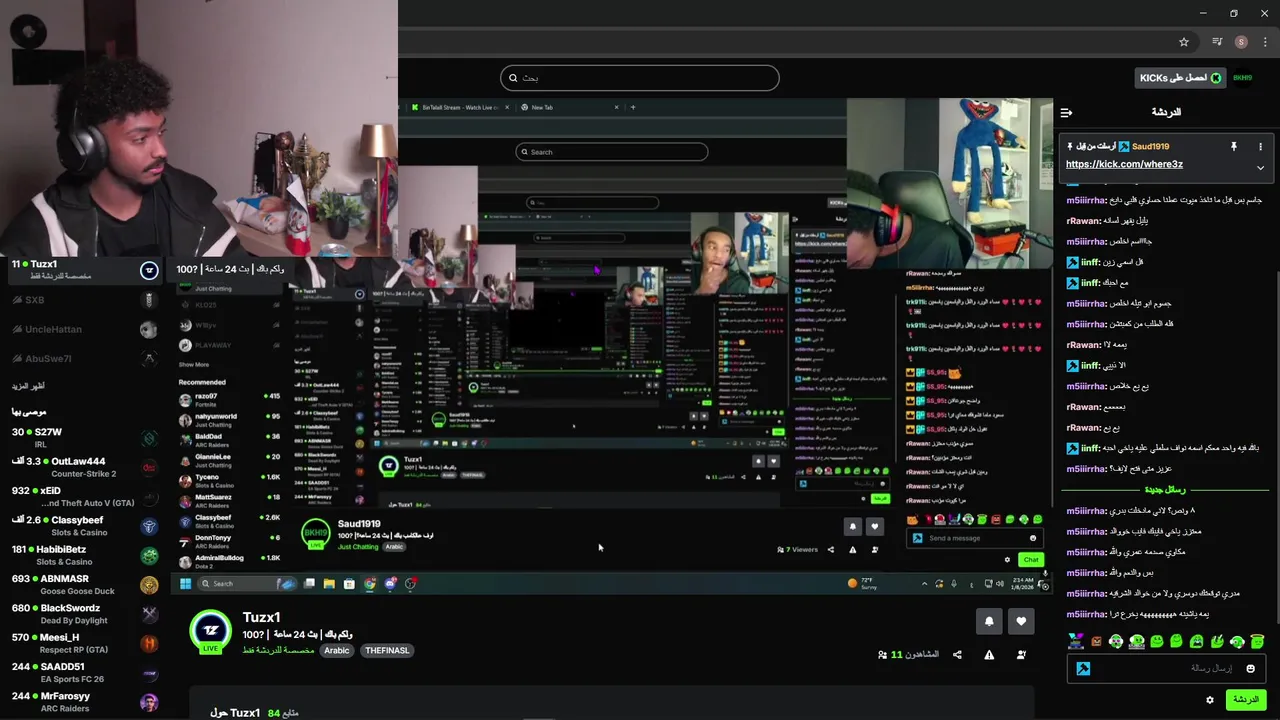Open the حول Tuzx1 about section
Screen dimensions: 1280x720
pyautogui.click(x=235, y=713)
